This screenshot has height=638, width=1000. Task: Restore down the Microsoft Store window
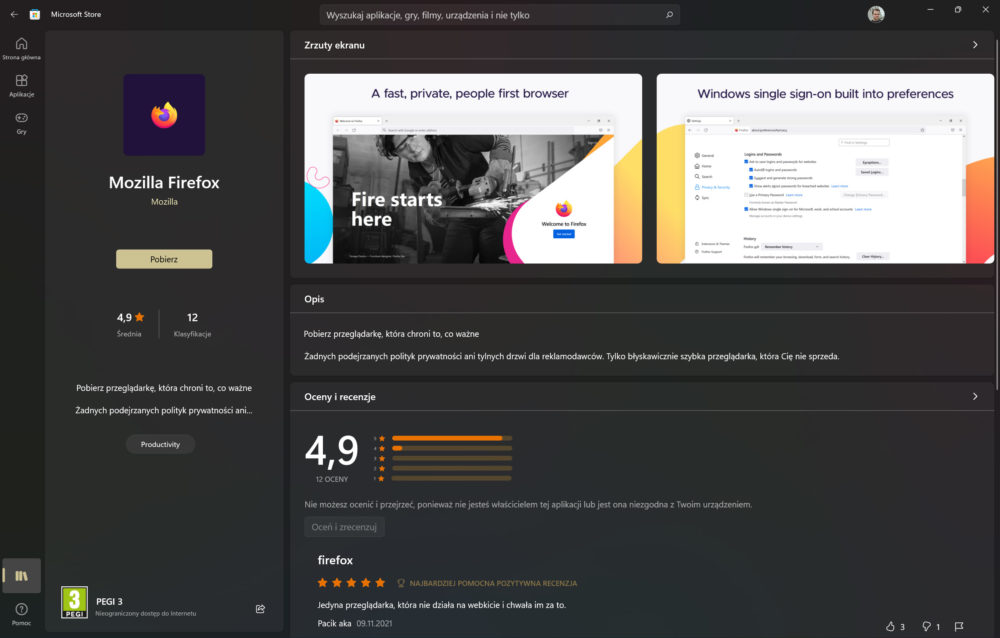(958, 10)
